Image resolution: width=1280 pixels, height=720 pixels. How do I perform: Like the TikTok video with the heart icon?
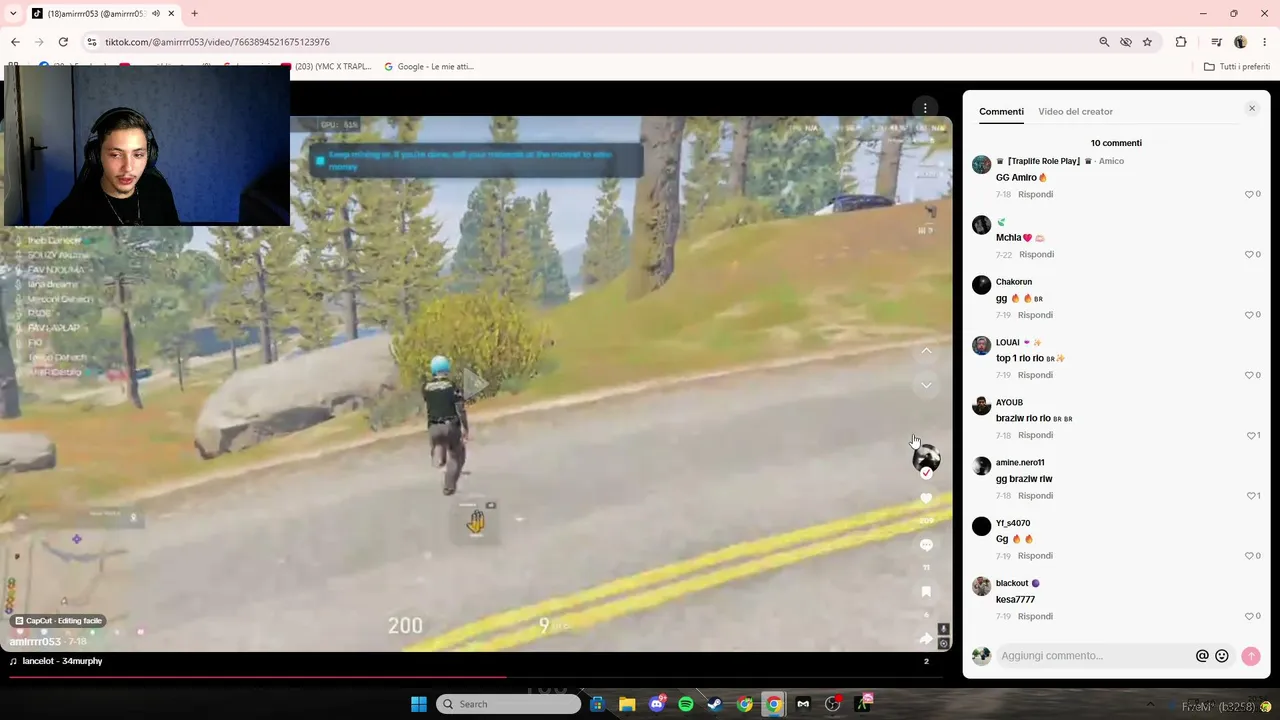point(926,498)
